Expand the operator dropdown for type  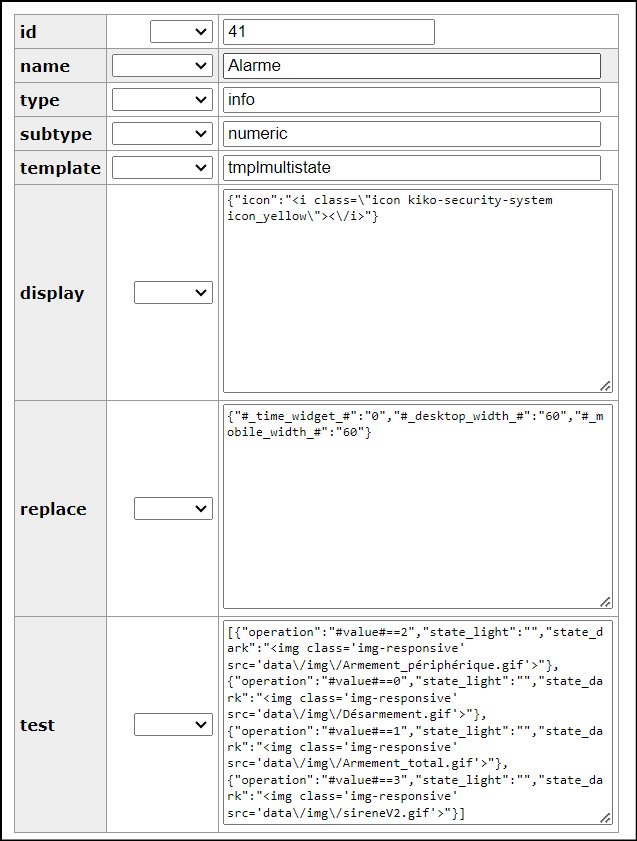tap(162, 100)
